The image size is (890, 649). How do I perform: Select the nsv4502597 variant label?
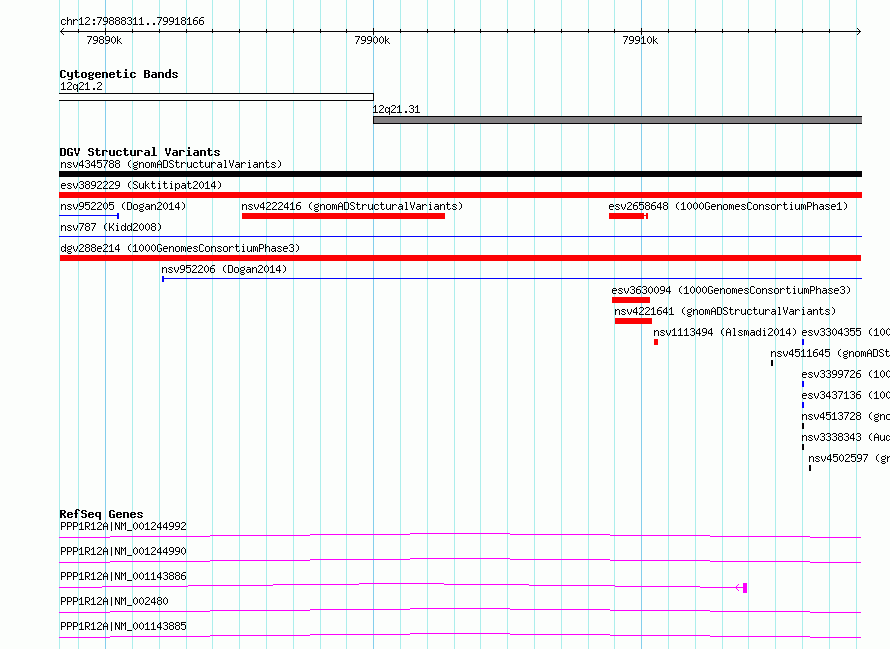(x=849, y=458)
